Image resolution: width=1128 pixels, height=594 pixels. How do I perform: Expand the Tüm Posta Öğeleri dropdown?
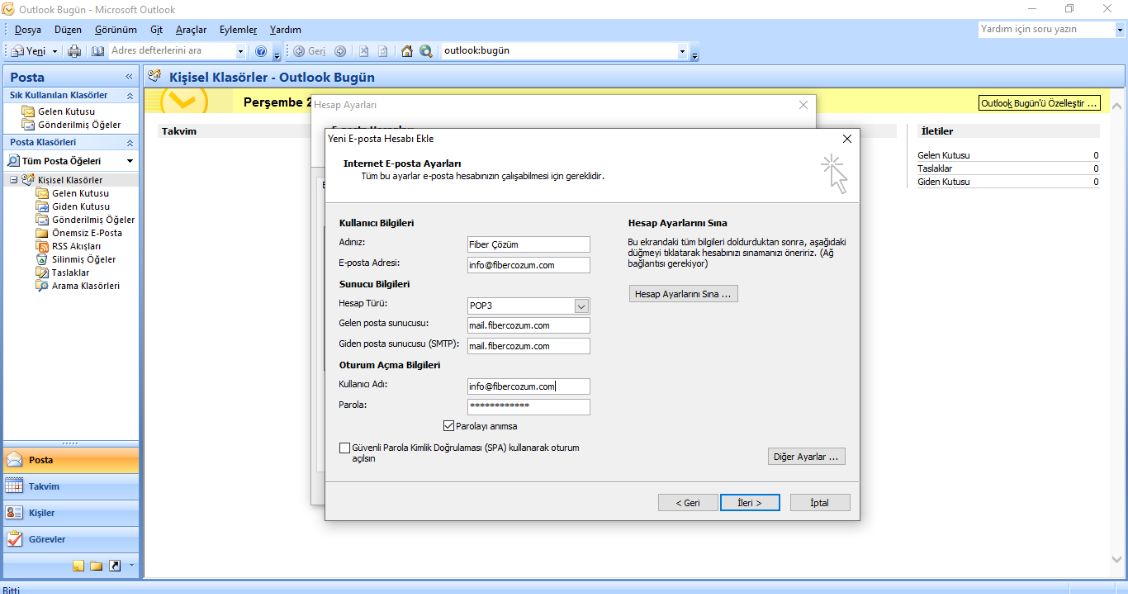click(x=129, y=161)
